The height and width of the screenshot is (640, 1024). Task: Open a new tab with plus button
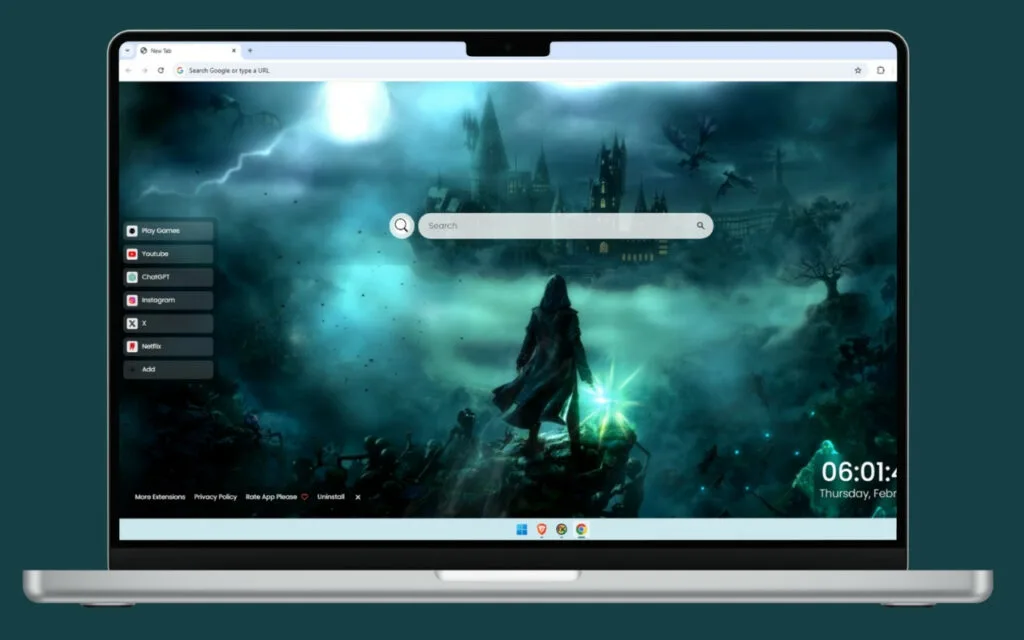click(x=250, y=50)
